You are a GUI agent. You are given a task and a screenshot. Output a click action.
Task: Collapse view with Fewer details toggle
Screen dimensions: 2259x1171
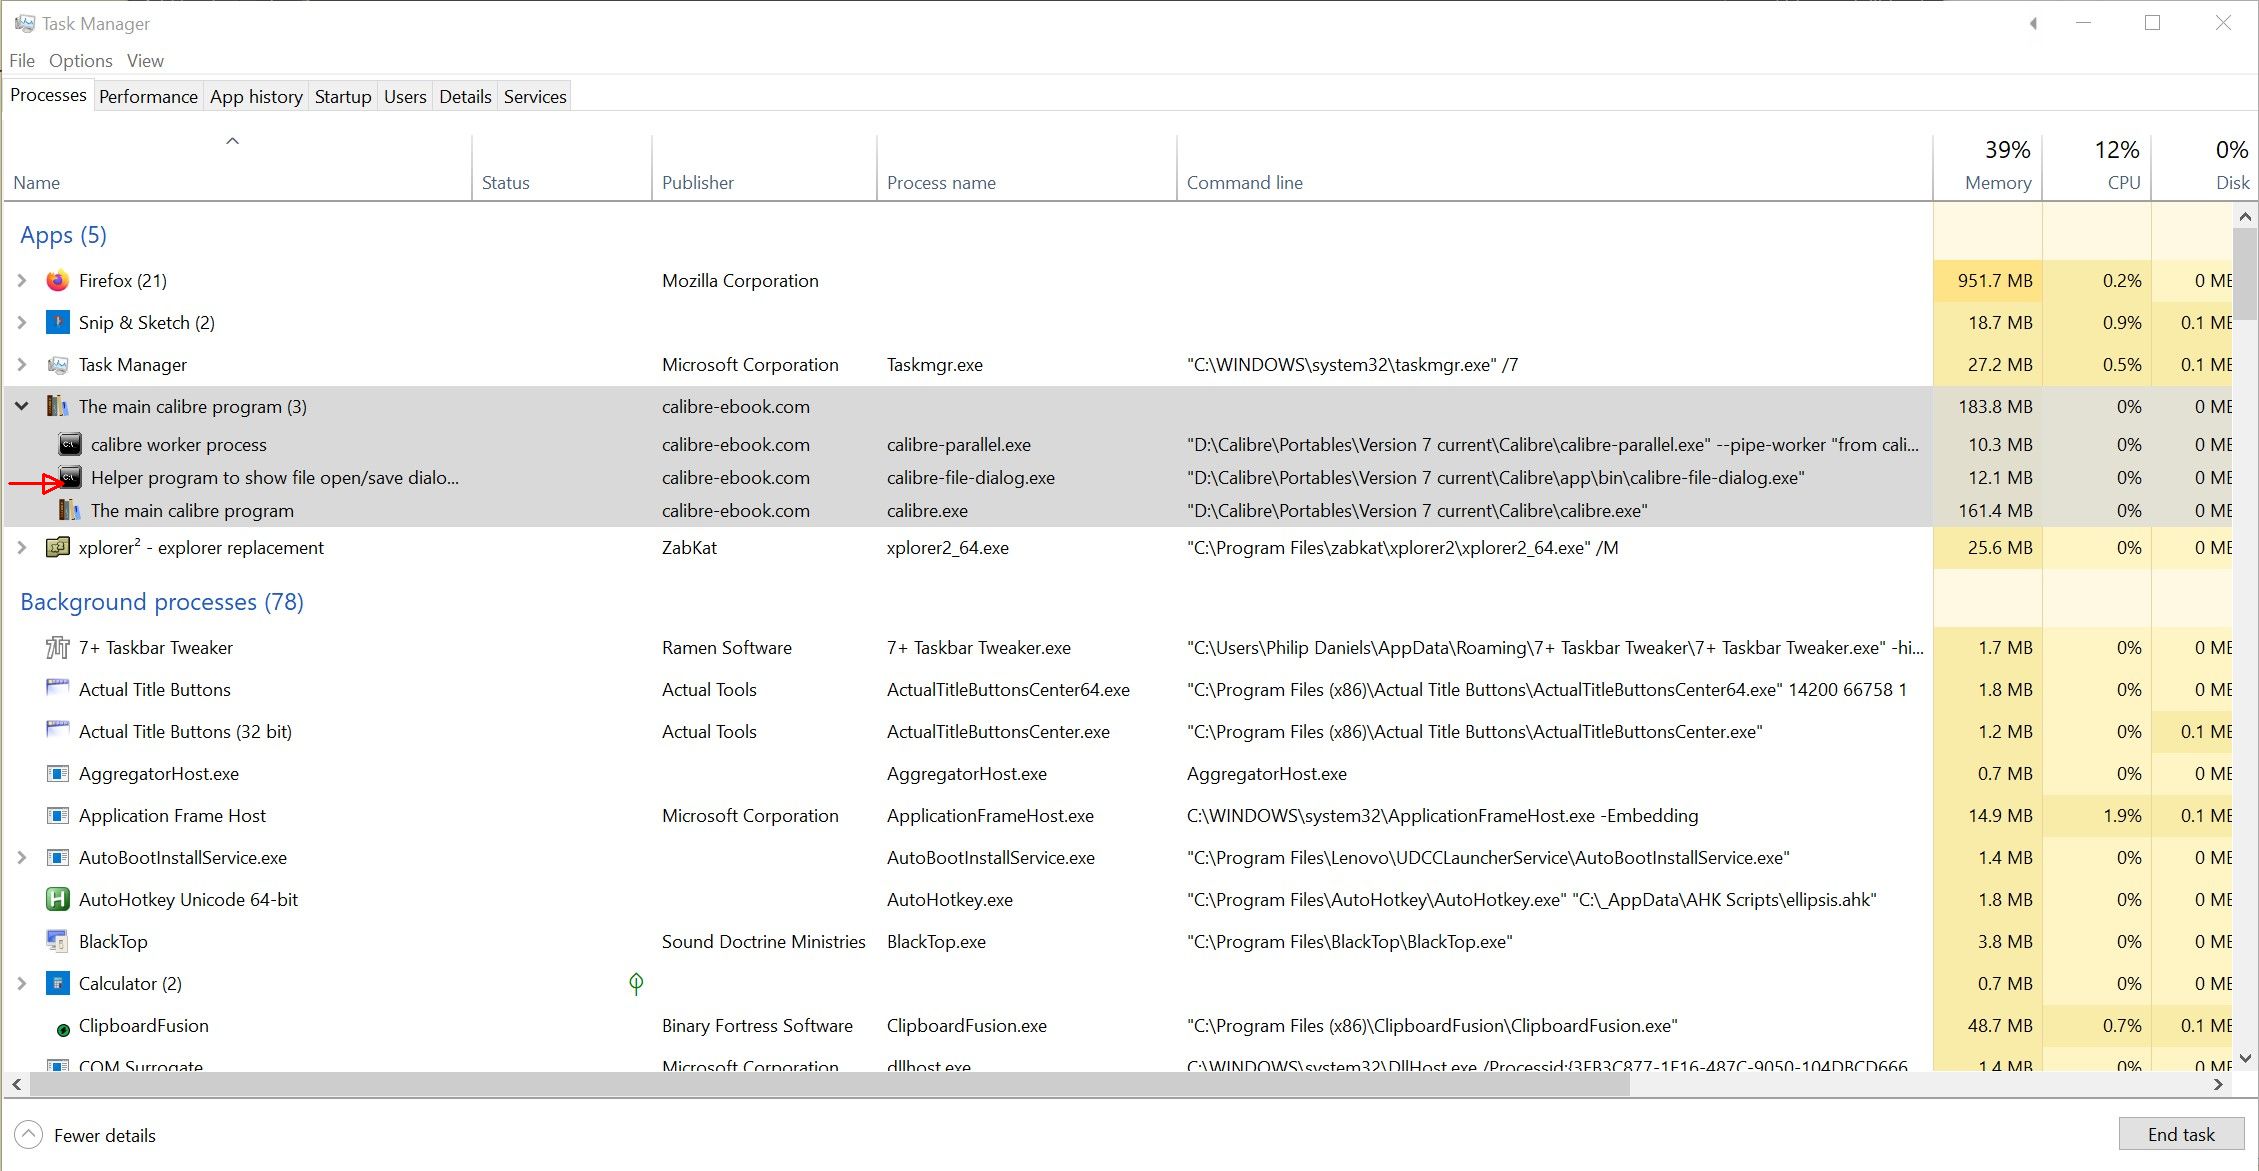(29, 1135)
